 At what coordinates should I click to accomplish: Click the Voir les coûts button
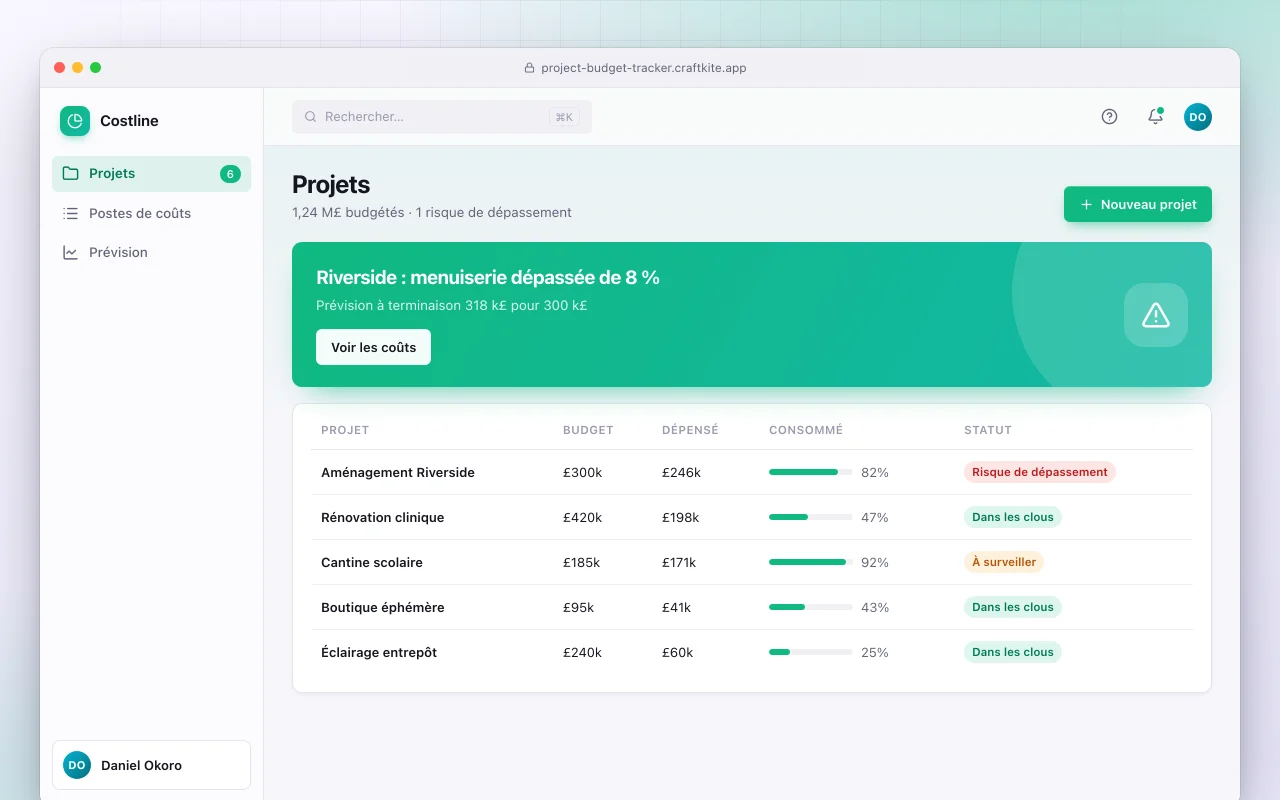coord(373,347)
